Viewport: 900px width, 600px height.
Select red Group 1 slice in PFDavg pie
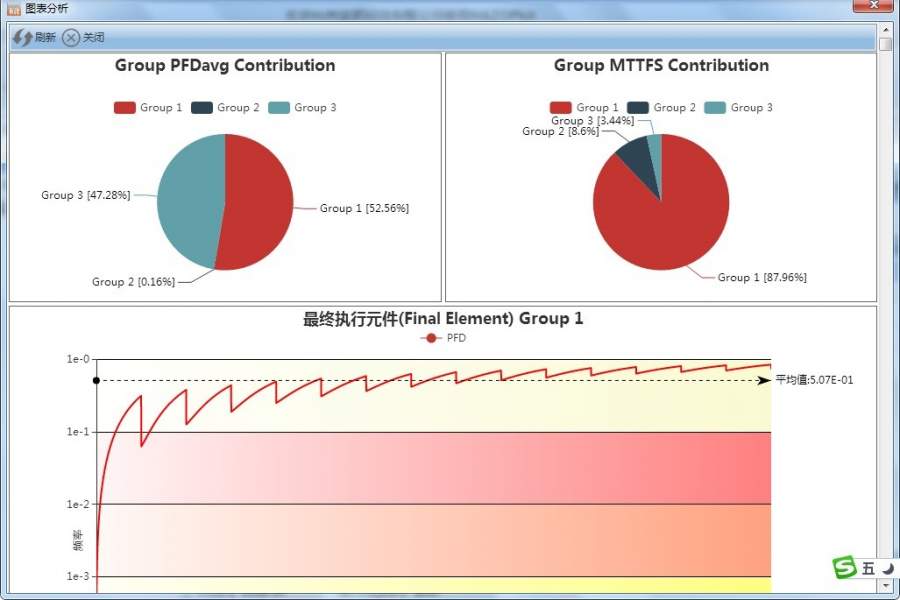(258, 202)
